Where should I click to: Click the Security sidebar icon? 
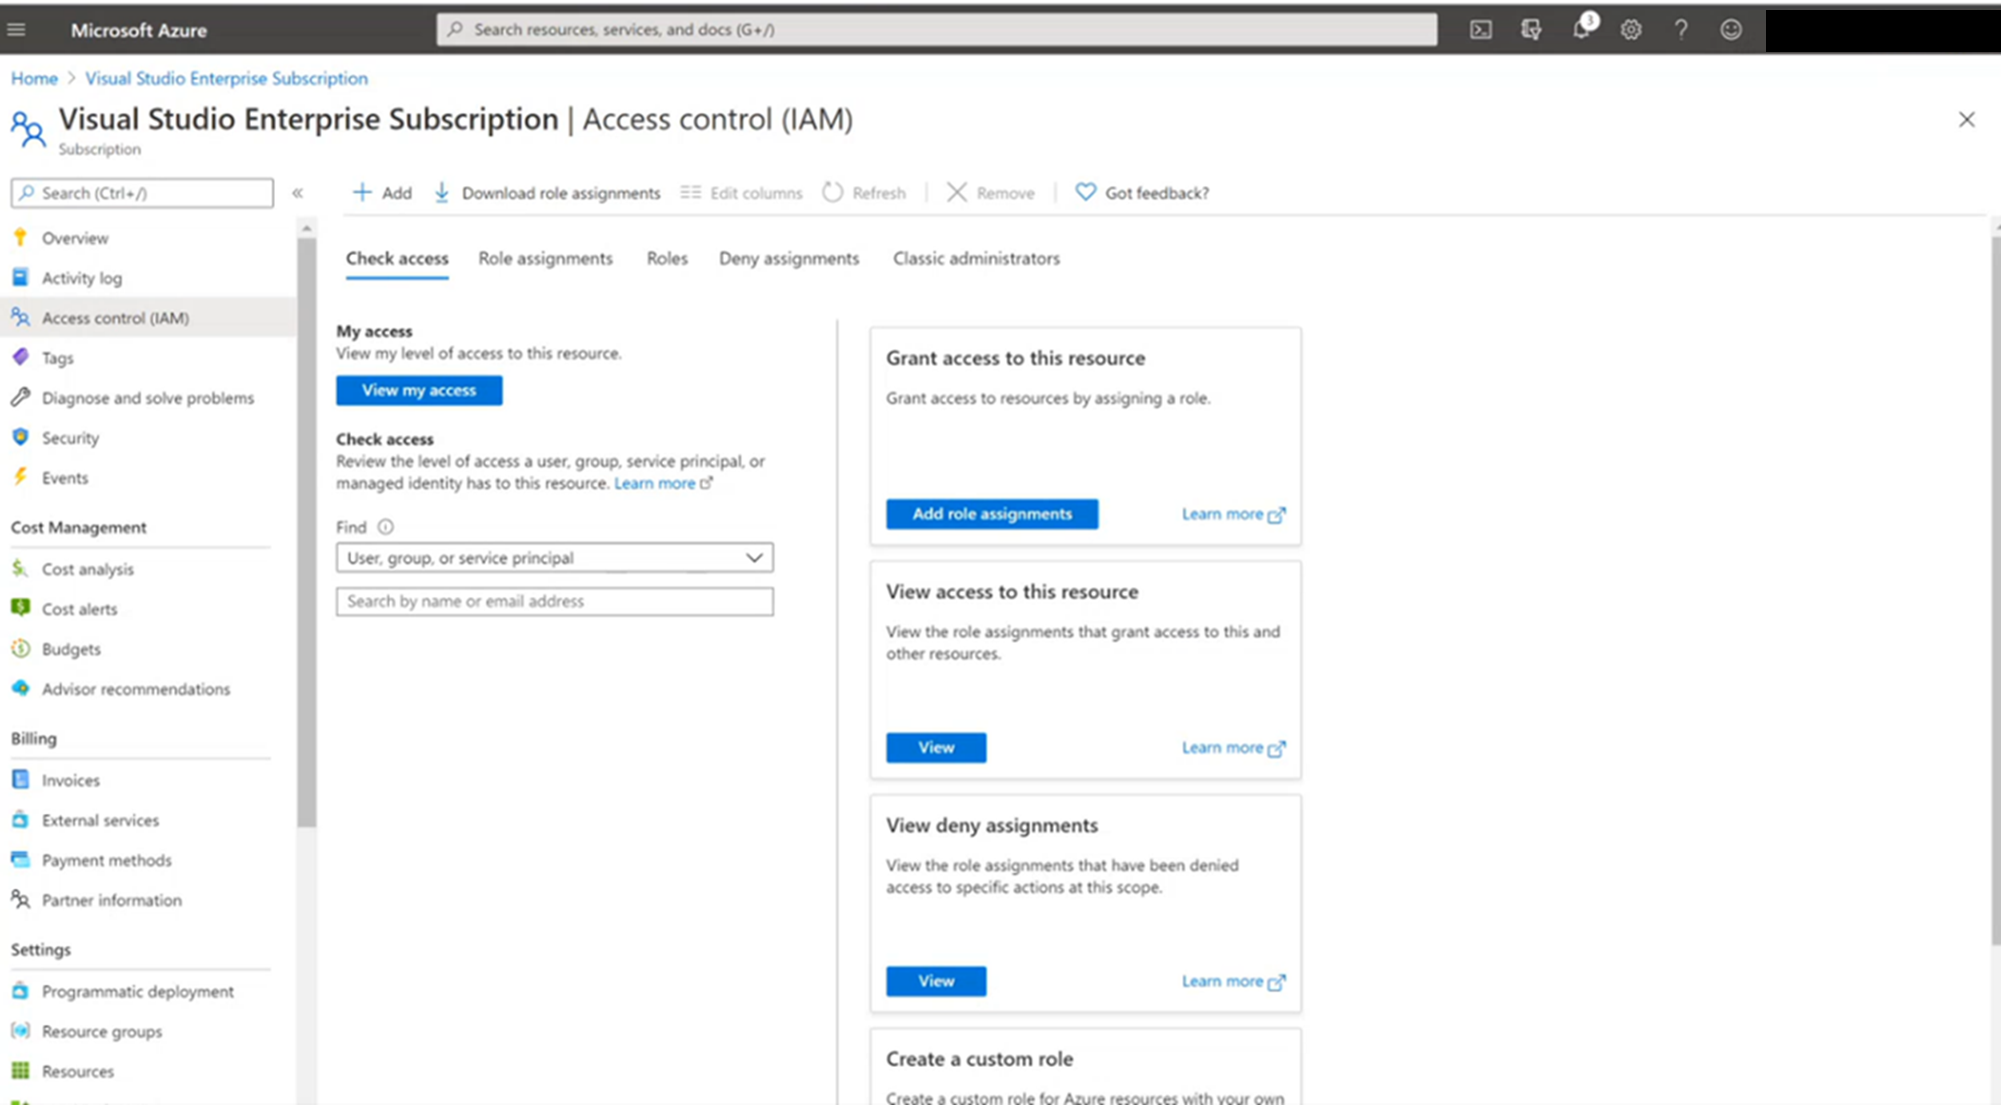[x=22, y=437]
